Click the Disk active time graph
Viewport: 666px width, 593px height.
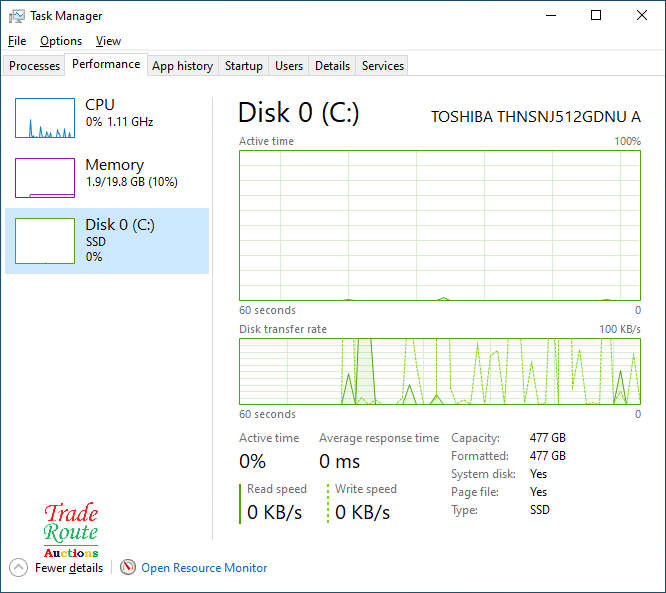click(x=440, y=225)
